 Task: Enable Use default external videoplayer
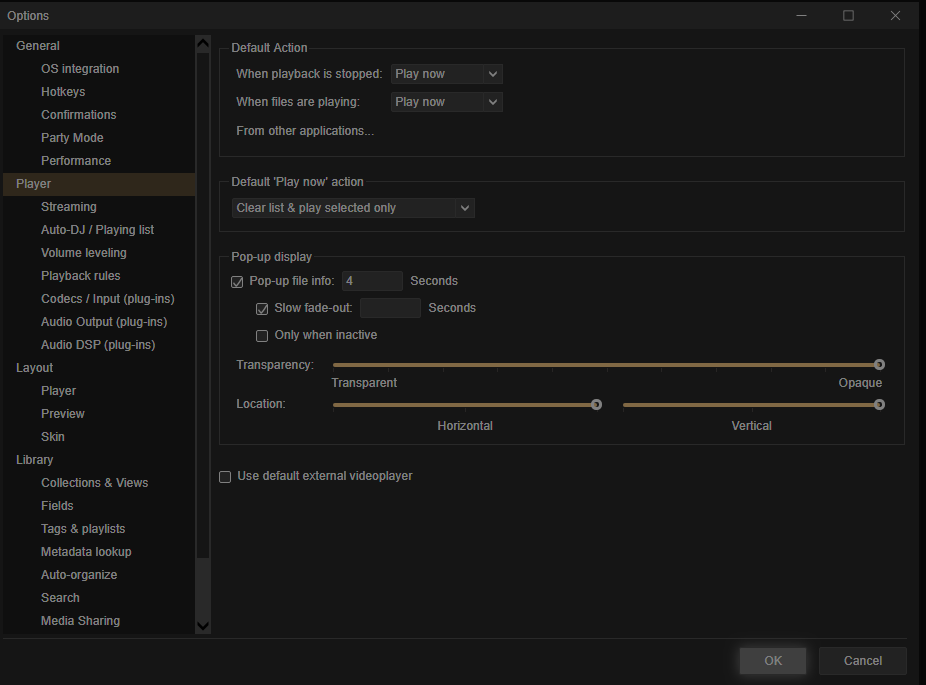click(225, 477)
